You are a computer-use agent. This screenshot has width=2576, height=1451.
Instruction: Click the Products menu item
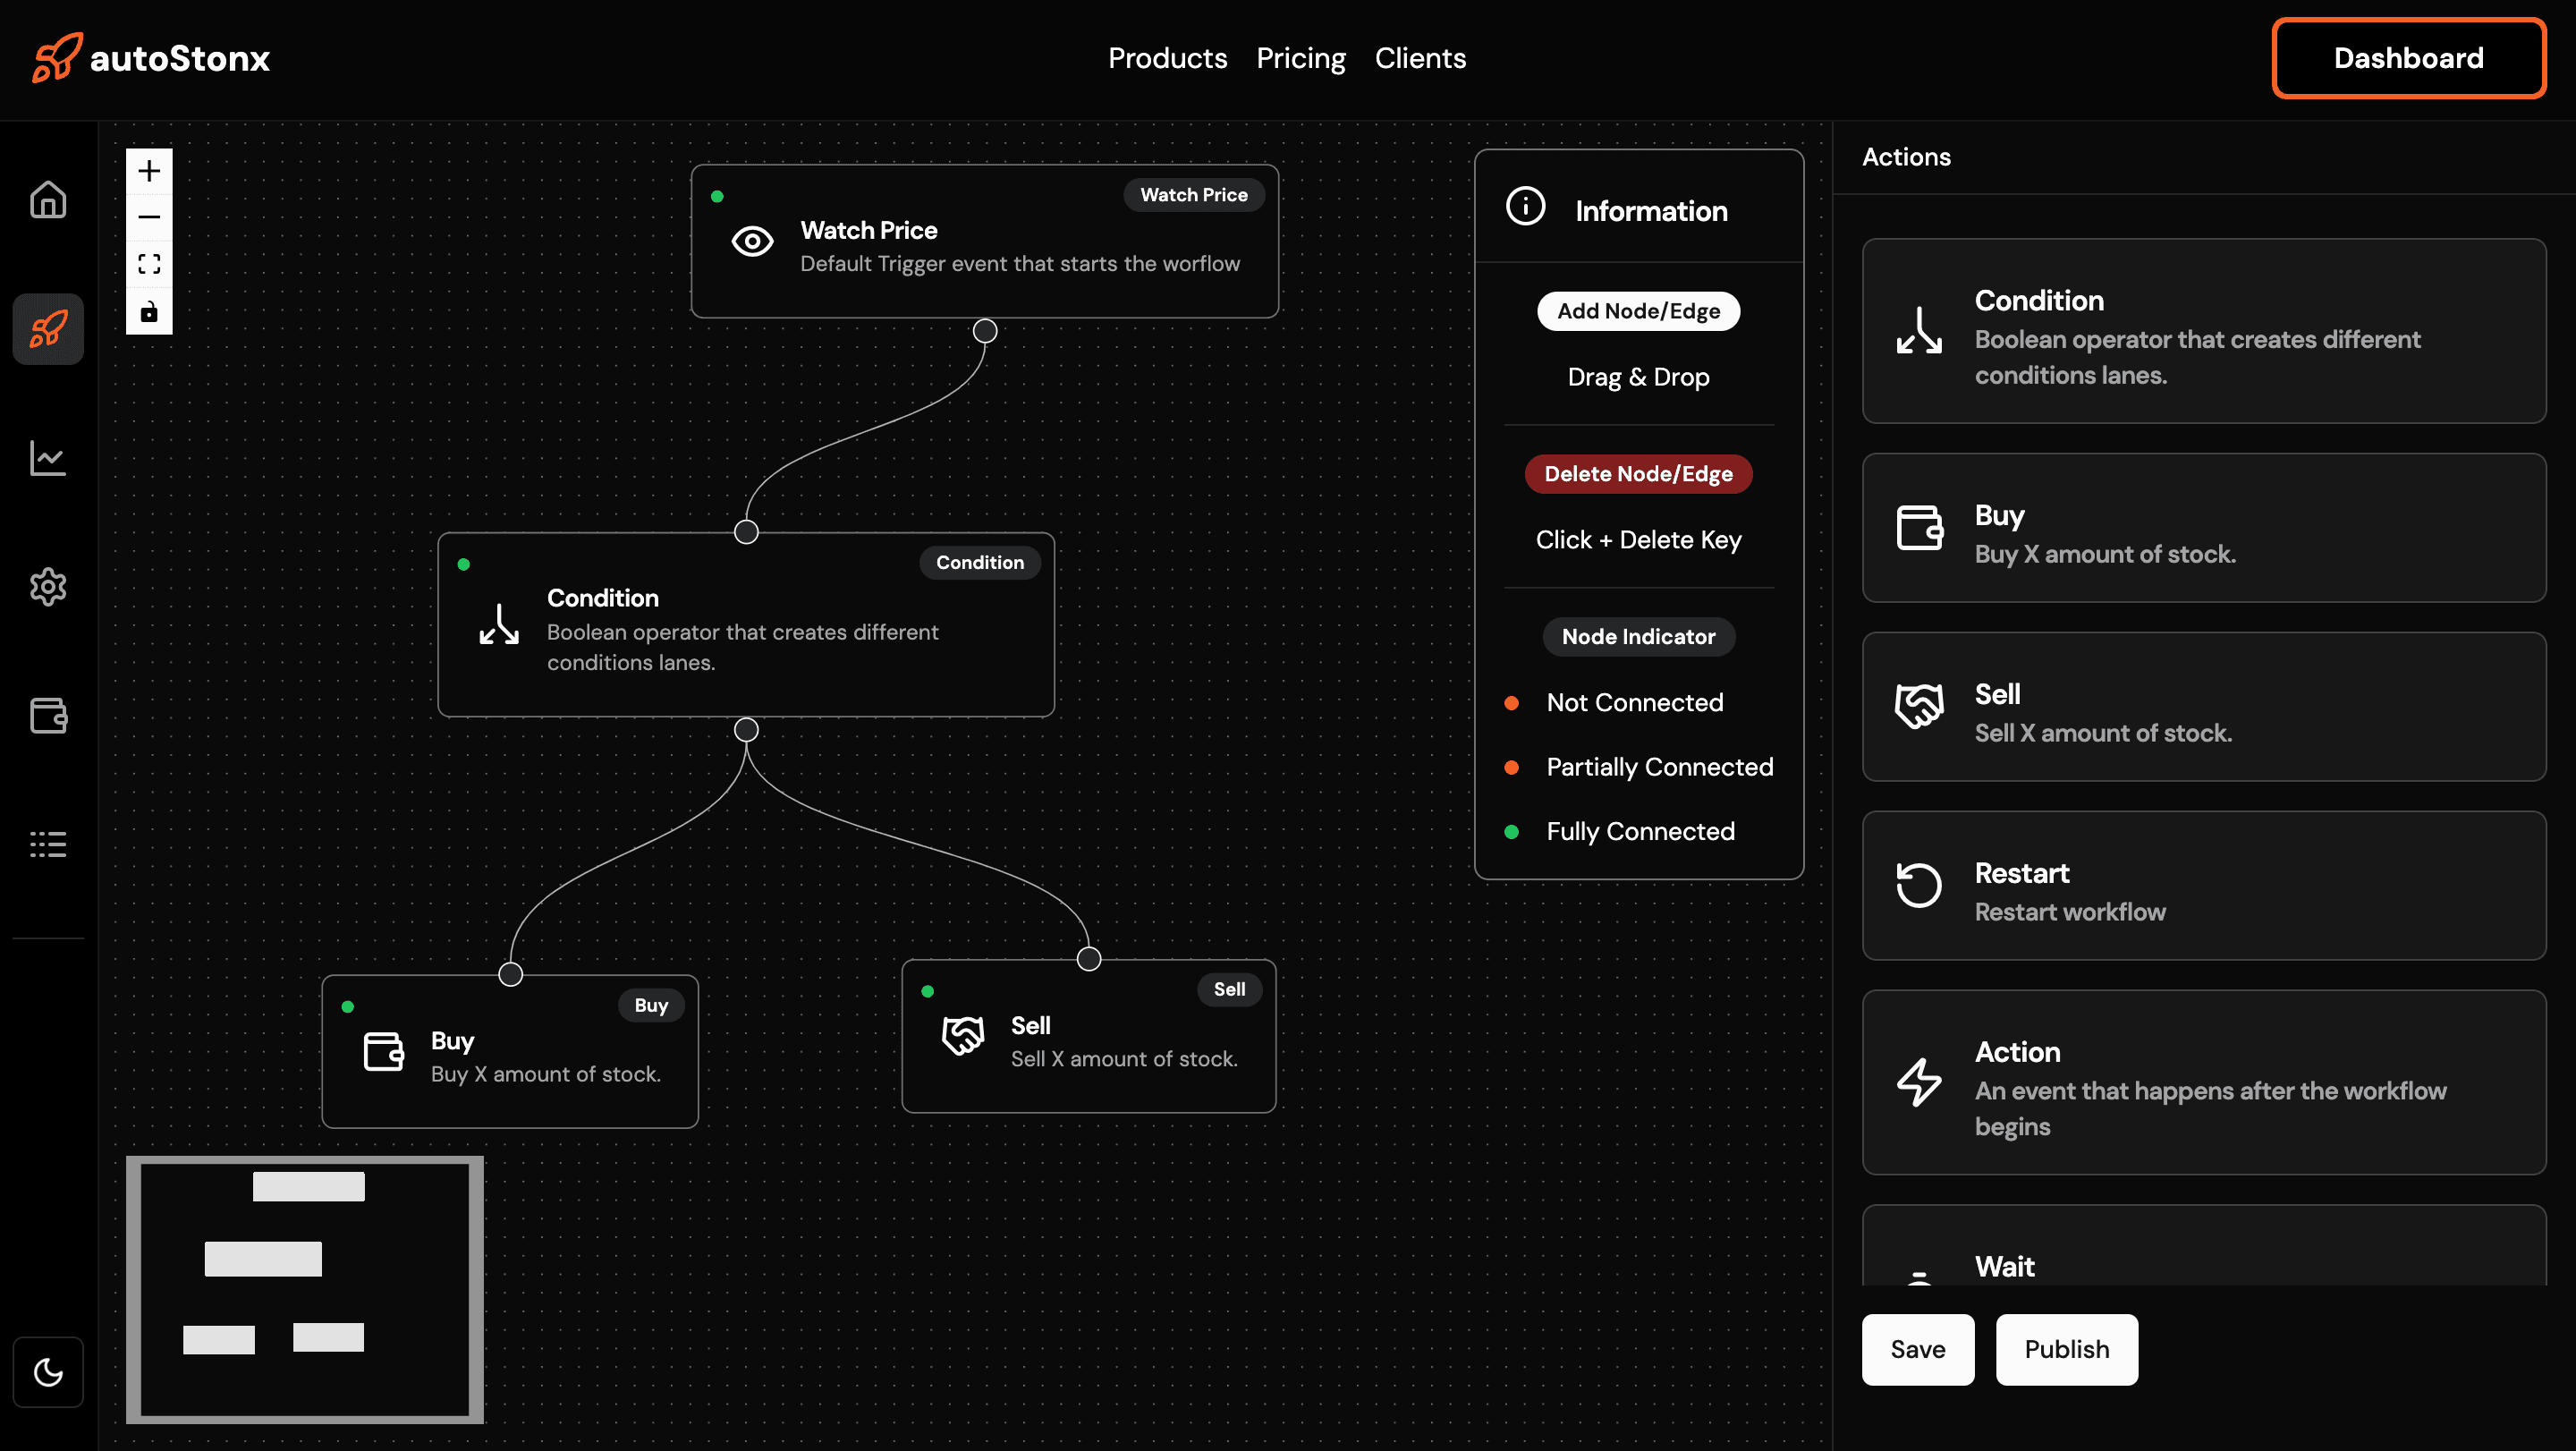[1167, 58]
